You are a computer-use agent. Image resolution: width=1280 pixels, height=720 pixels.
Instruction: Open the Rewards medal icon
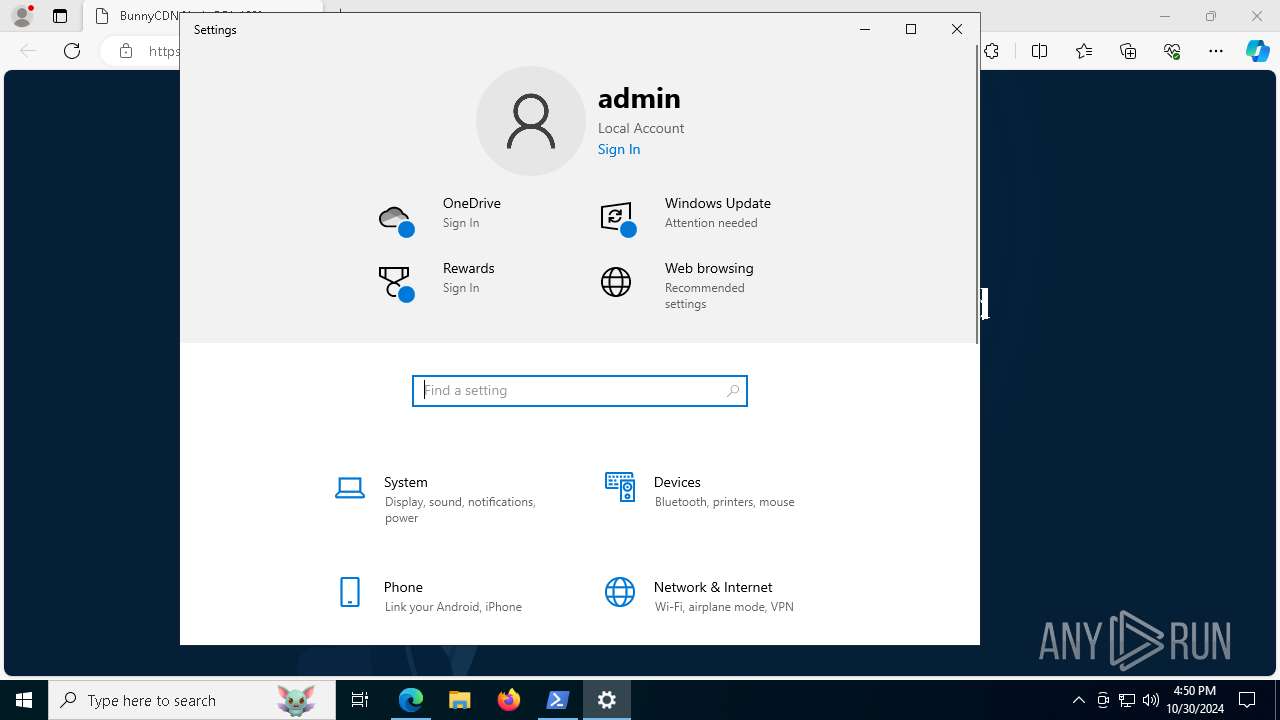click(x=396, y=283)
